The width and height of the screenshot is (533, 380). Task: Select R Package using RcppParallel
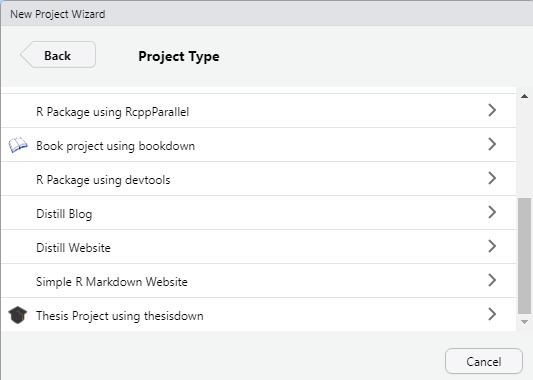pos(258,111)
